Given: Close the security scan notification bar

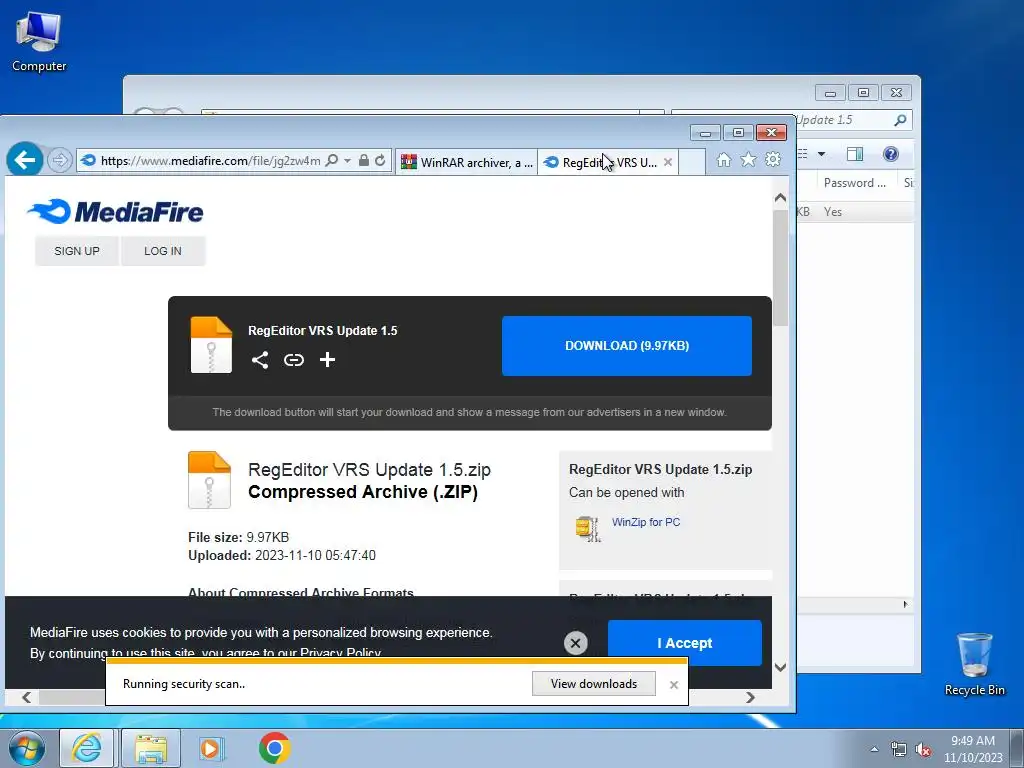Looking at the screenshot, I should pos(674,684).
